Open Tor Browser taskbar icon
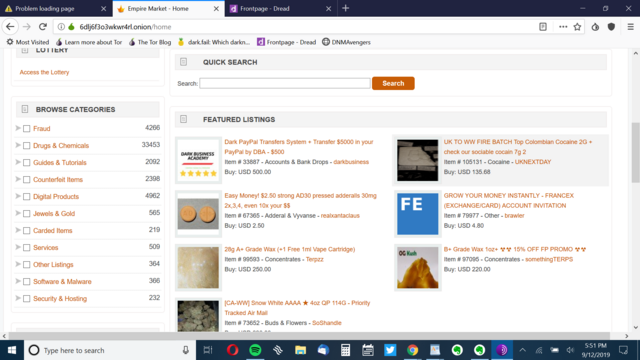 [502, 350]
